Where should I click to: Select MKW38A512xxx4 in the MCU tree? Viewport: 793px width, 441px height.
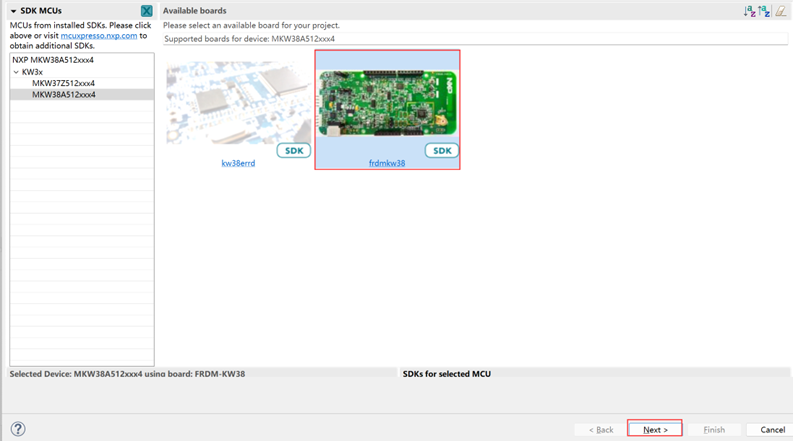[x=64, y=95]
